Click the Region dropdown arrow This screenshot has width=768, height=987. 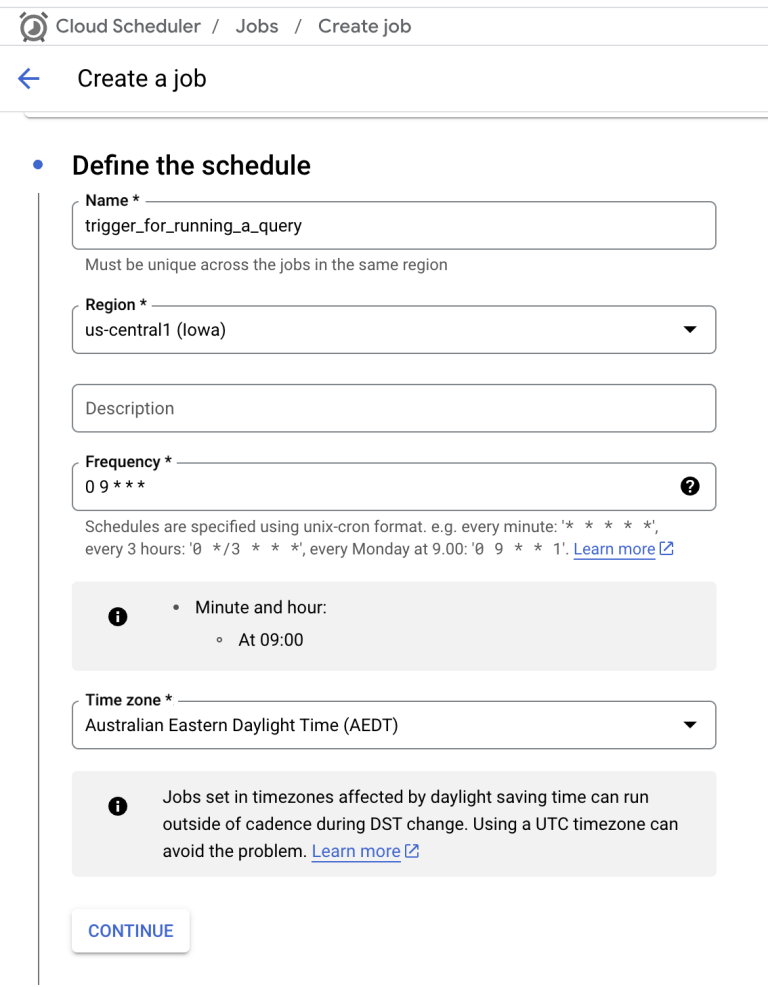[692, 328]
